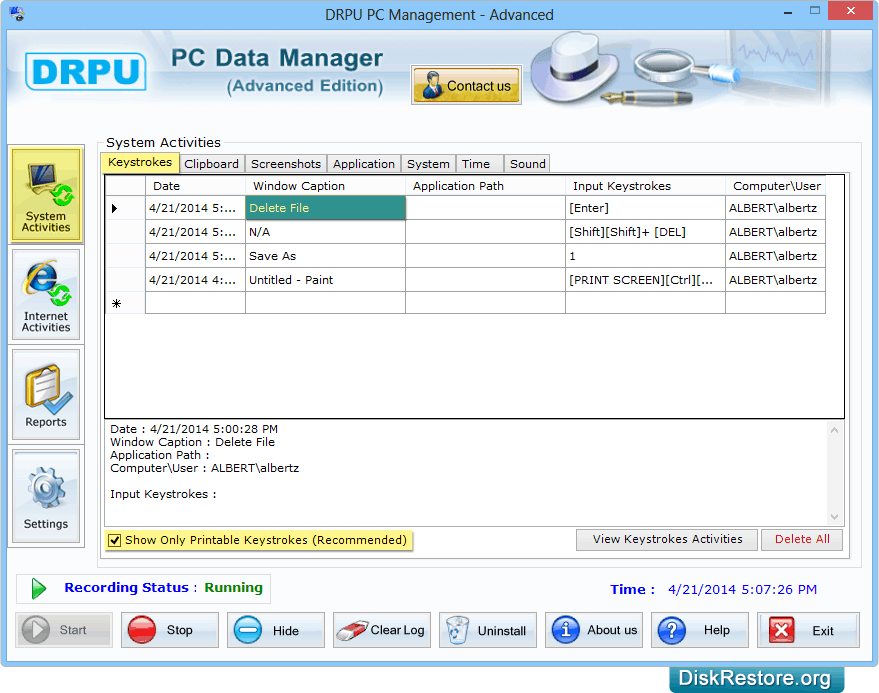The image size is (879, 693).
Task: Switch to the Clipboard tab
Action: [211, 164]
